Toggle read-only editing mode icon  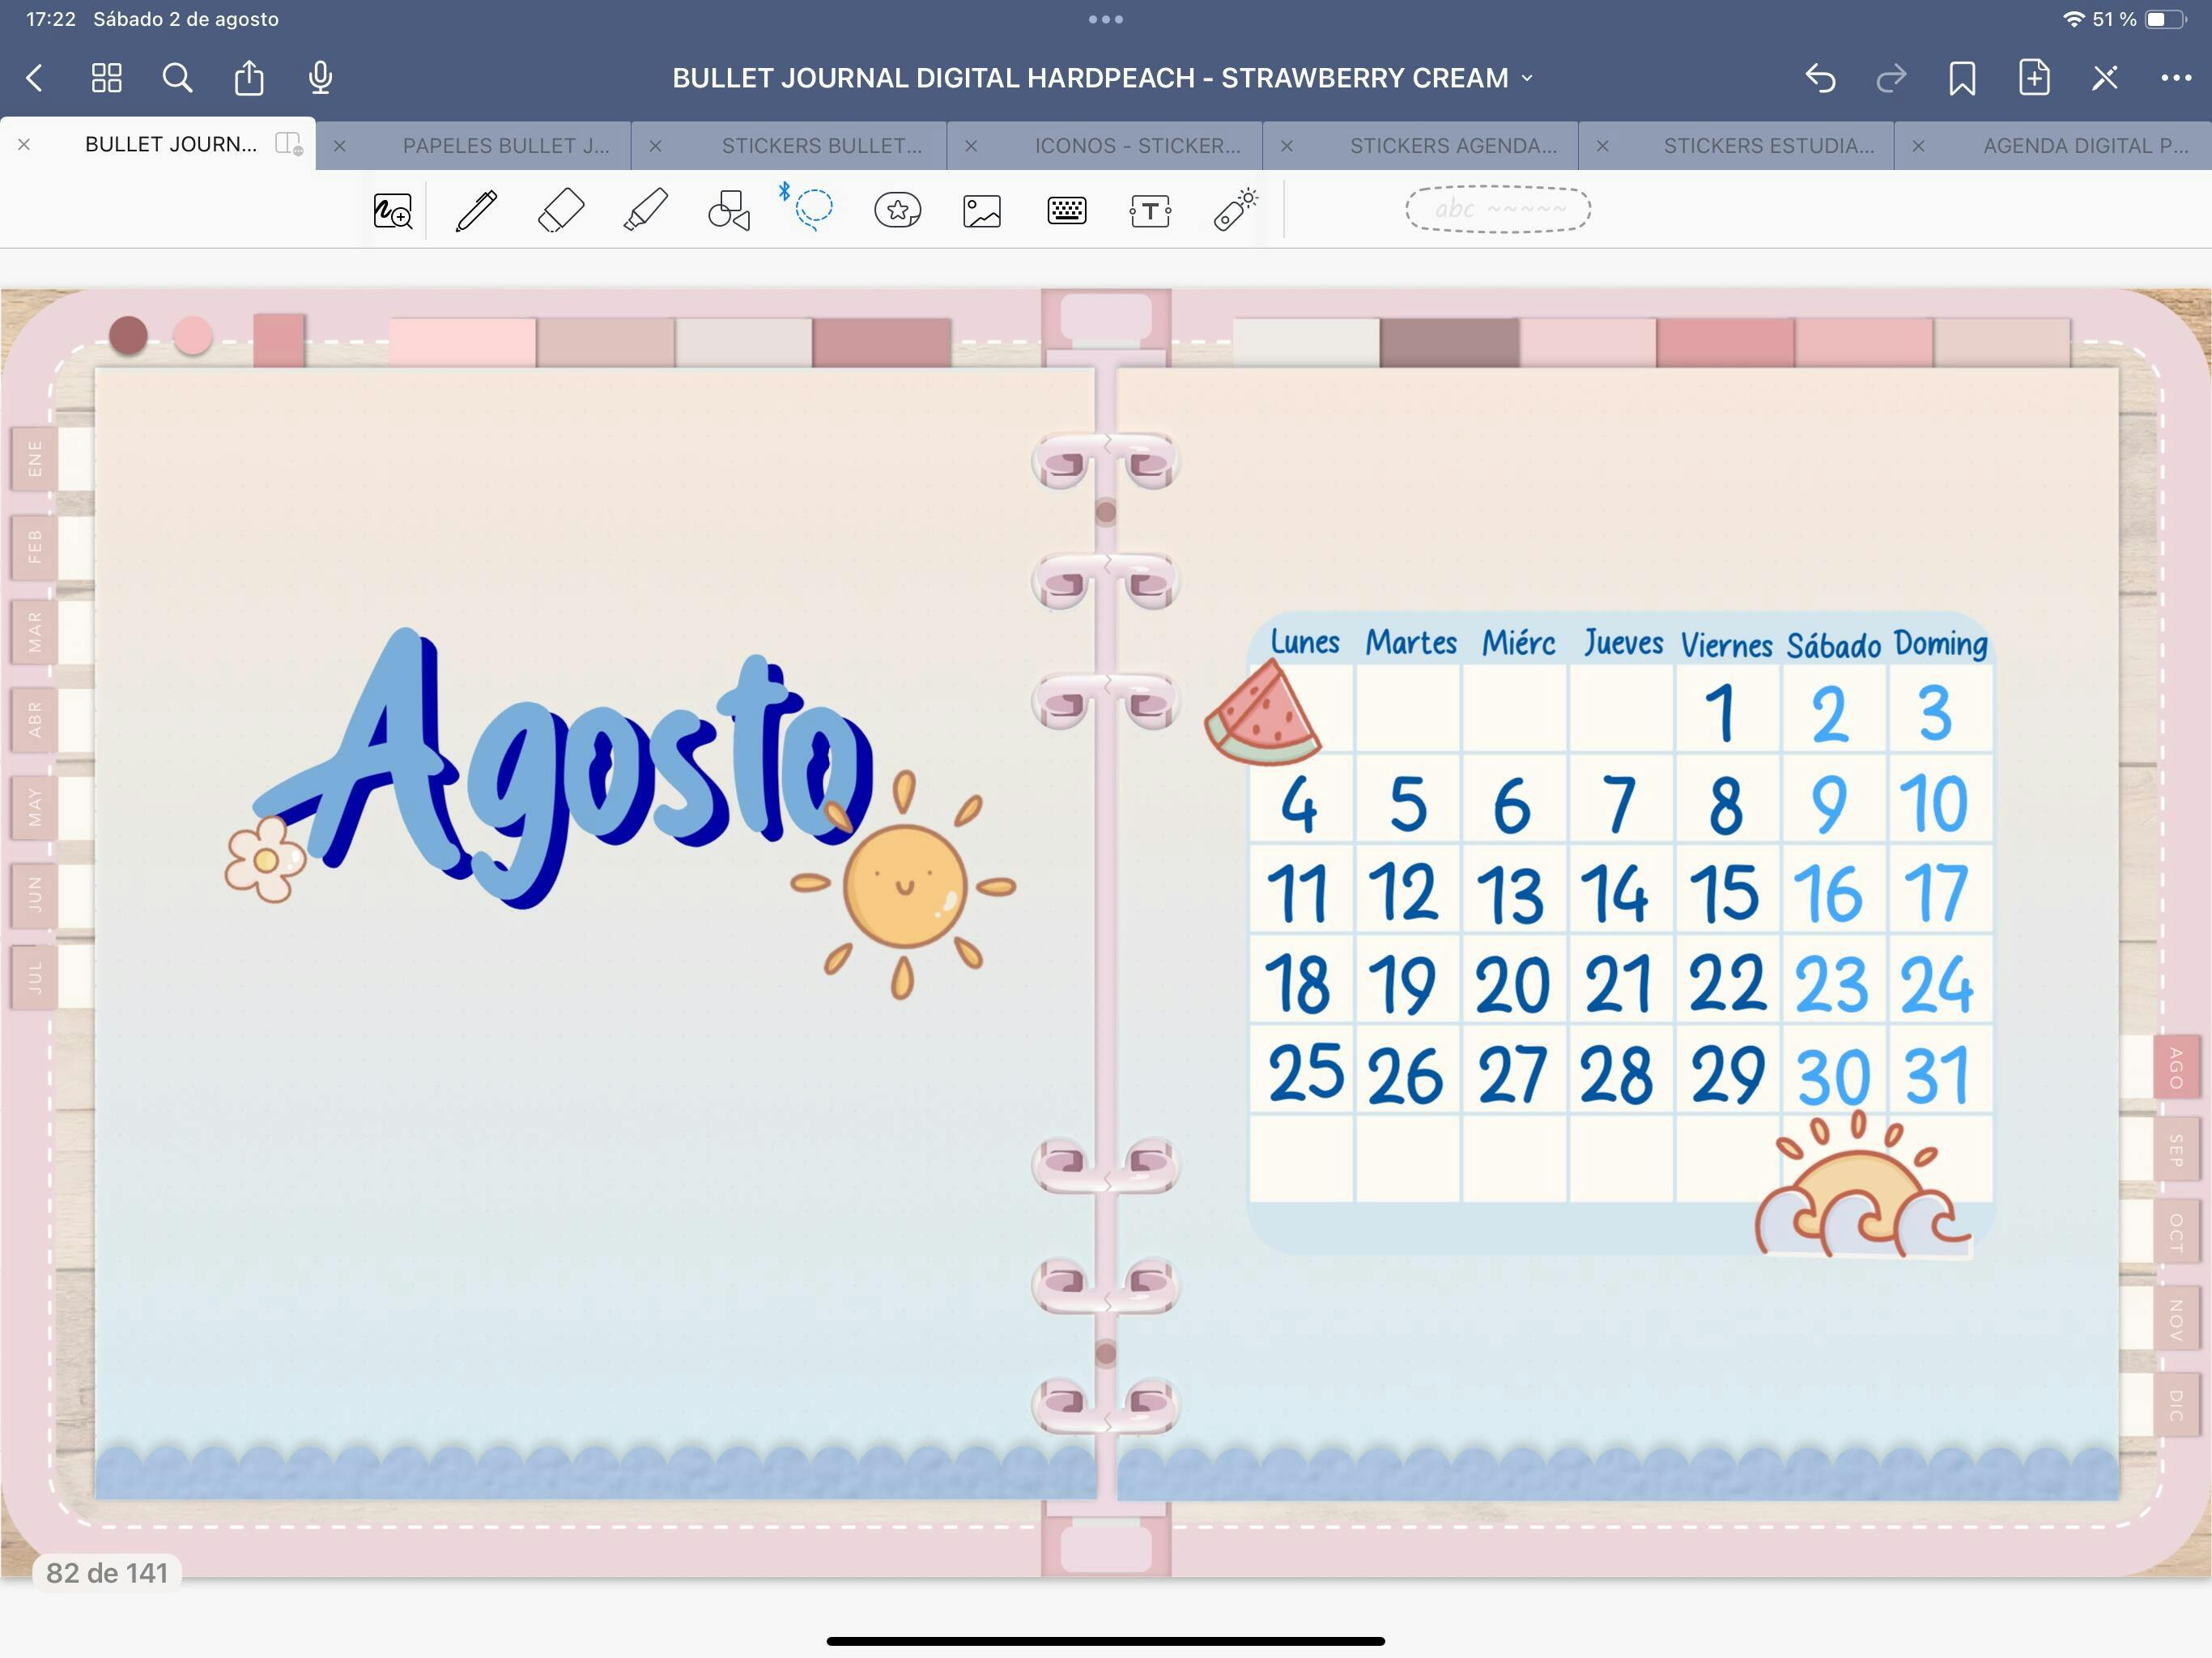(x=2104, y=78)
